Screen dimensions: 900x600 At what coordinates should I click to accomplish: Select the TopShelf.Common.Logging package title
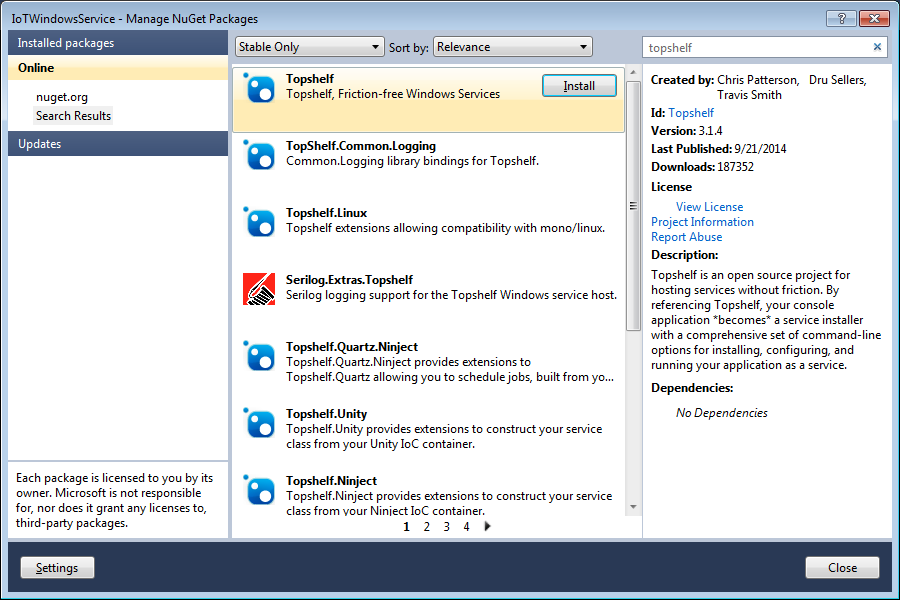[x=361, y=146]
